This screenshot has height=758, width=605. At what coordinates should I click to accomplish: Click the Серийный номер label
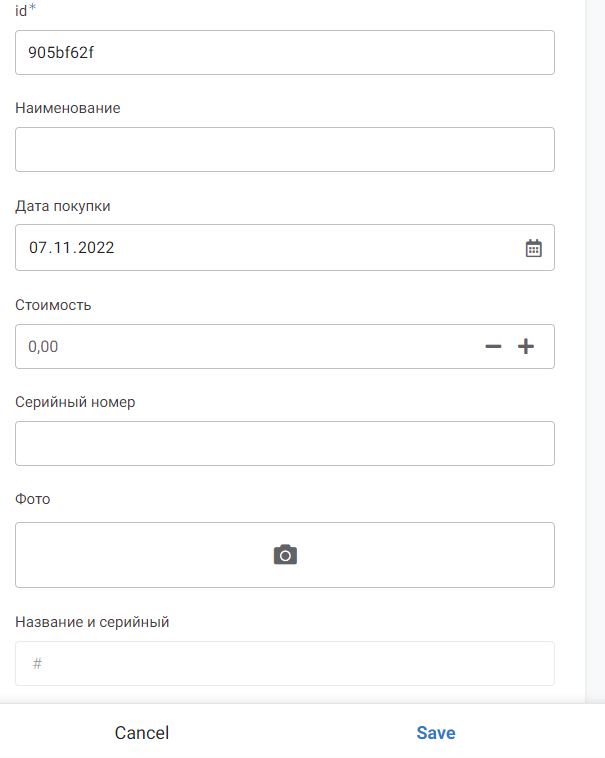(x=75, y=402)
